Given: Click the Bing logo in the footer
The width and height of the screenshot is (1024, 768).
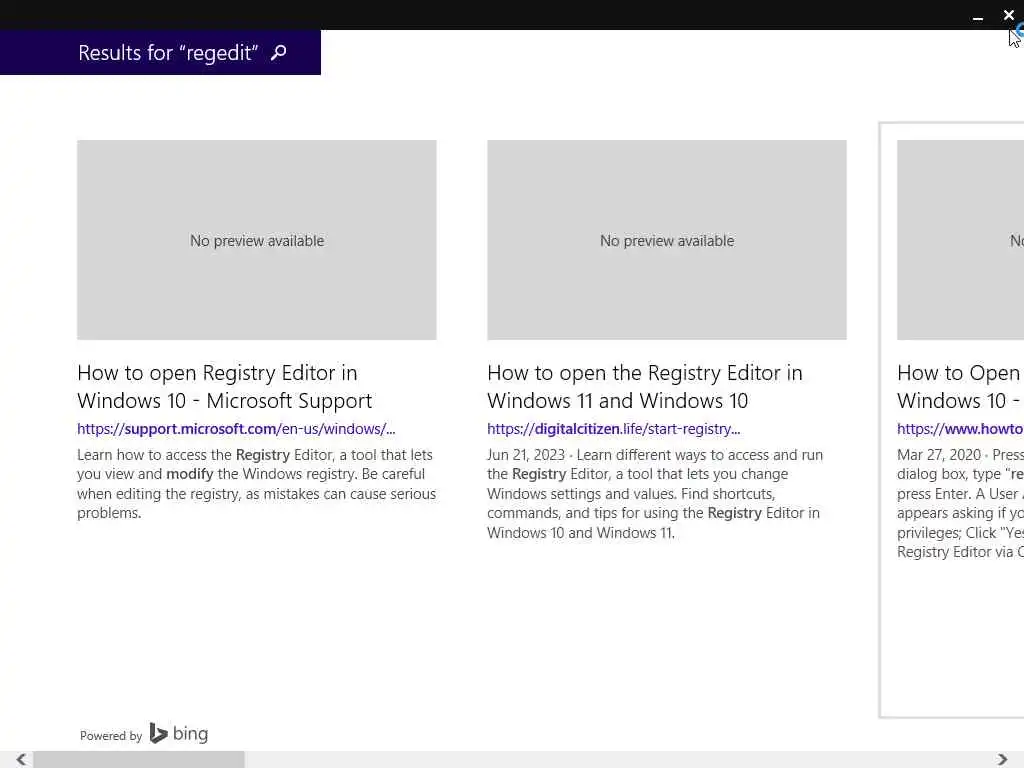Looking at the screenshot, I should [179, 733].
